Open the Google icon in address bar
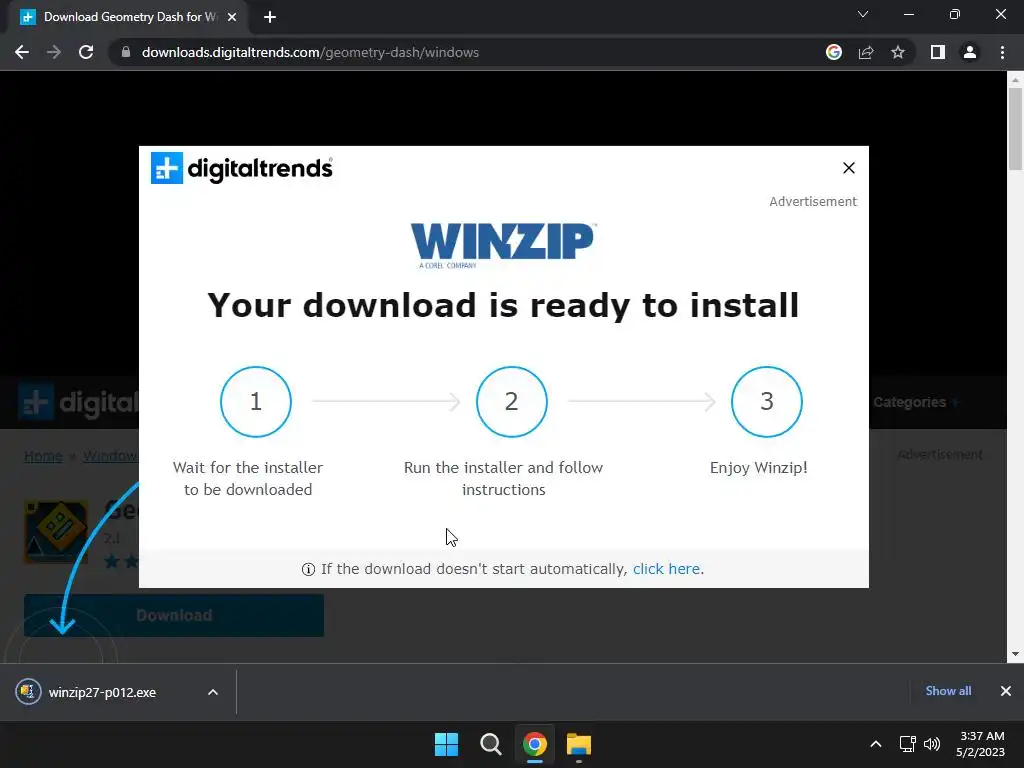The height and width of the screenshot is (768, 1024). (x=834, y=52)
